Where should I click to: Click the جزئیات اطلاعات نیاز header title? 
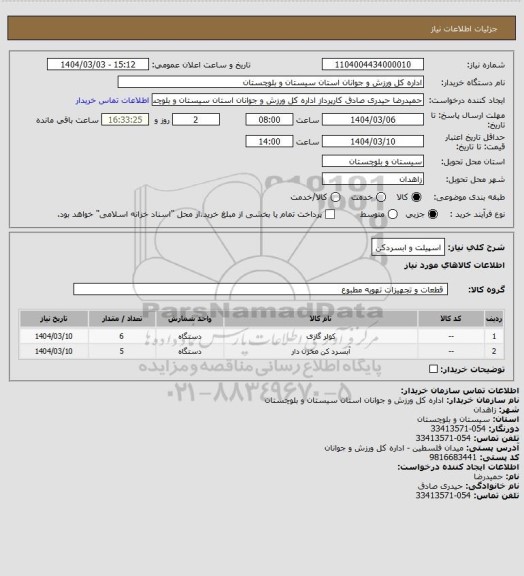pos(464,29)
